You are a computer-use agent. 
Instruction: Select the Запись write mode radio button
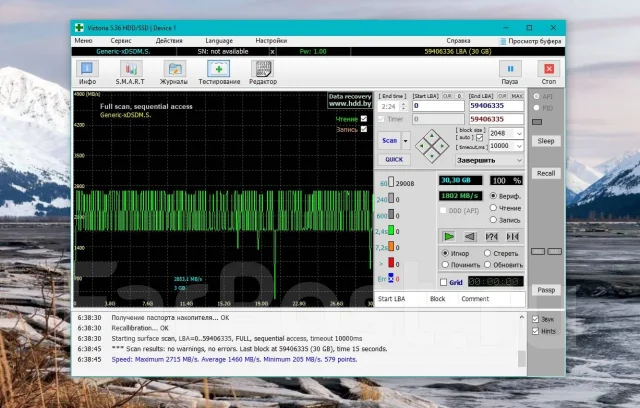[x=493, y=220]
